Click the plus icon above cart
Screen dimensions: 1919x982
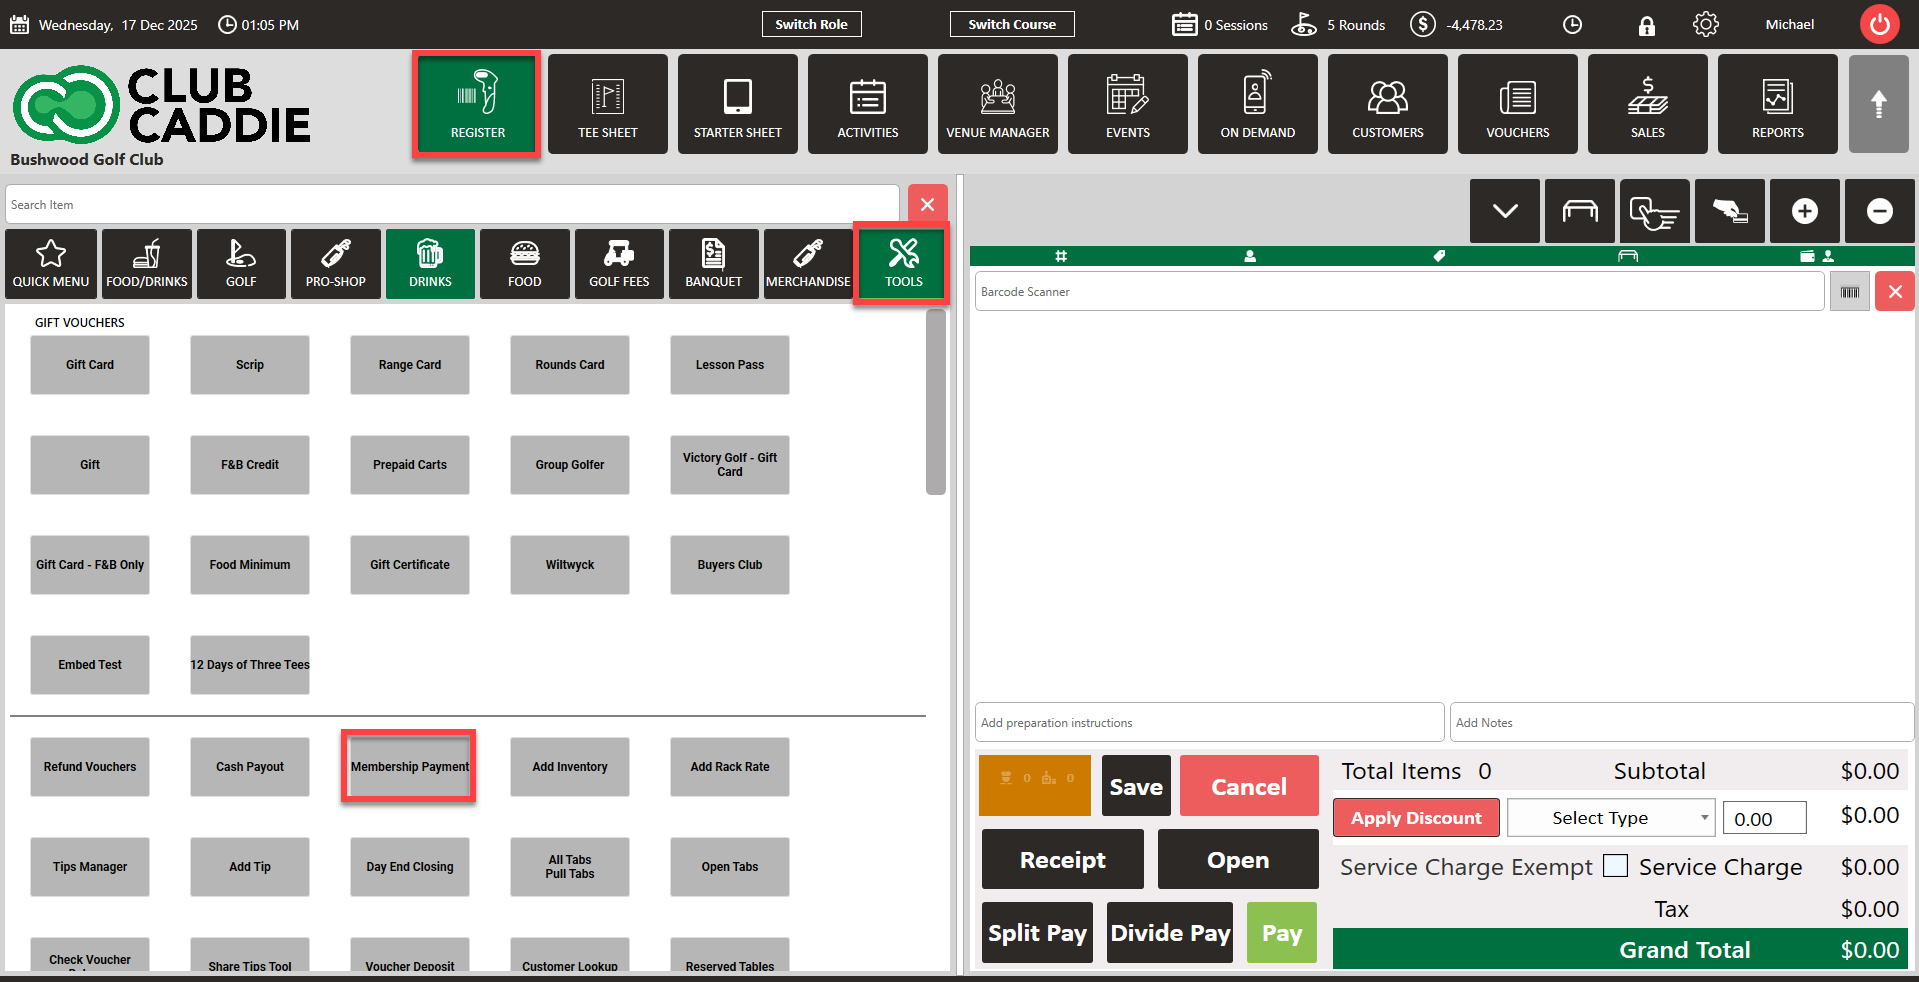point(1804,211)
